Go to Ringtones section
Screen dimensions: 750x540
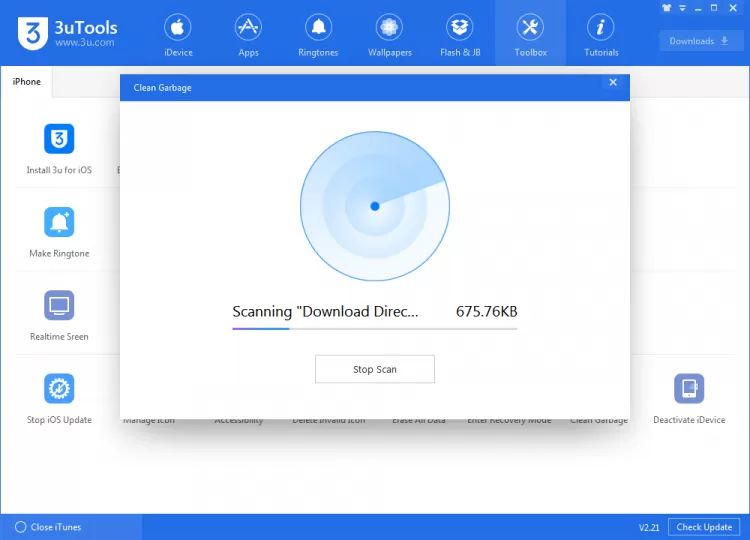pyautogui.click(x=318, y=35)
